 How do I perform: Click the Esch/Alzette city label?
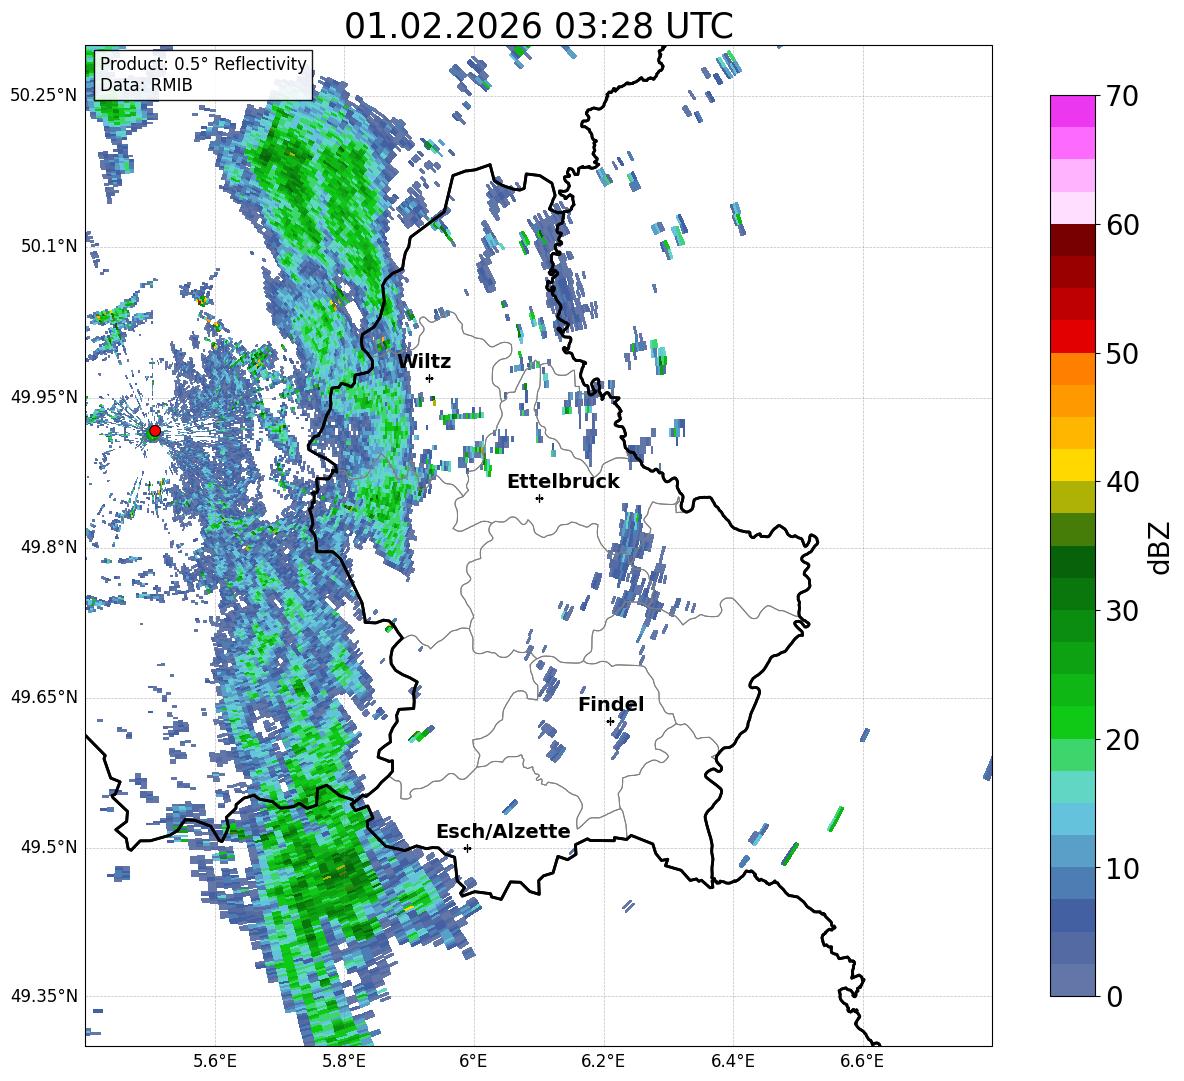(x=503, y=831)
